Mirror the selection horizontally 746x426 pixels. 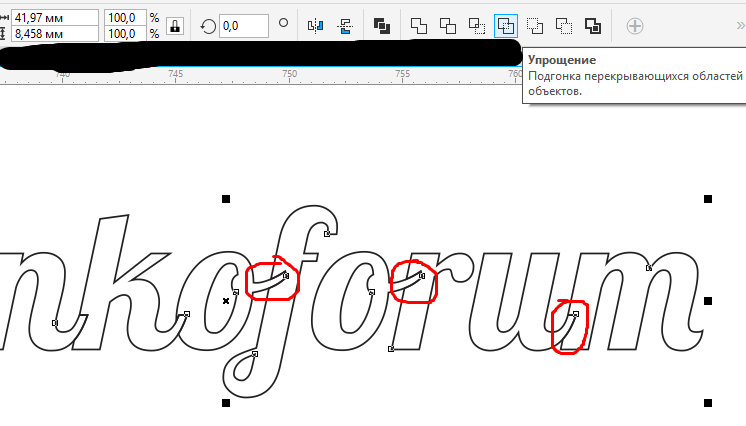coord(316,25)
